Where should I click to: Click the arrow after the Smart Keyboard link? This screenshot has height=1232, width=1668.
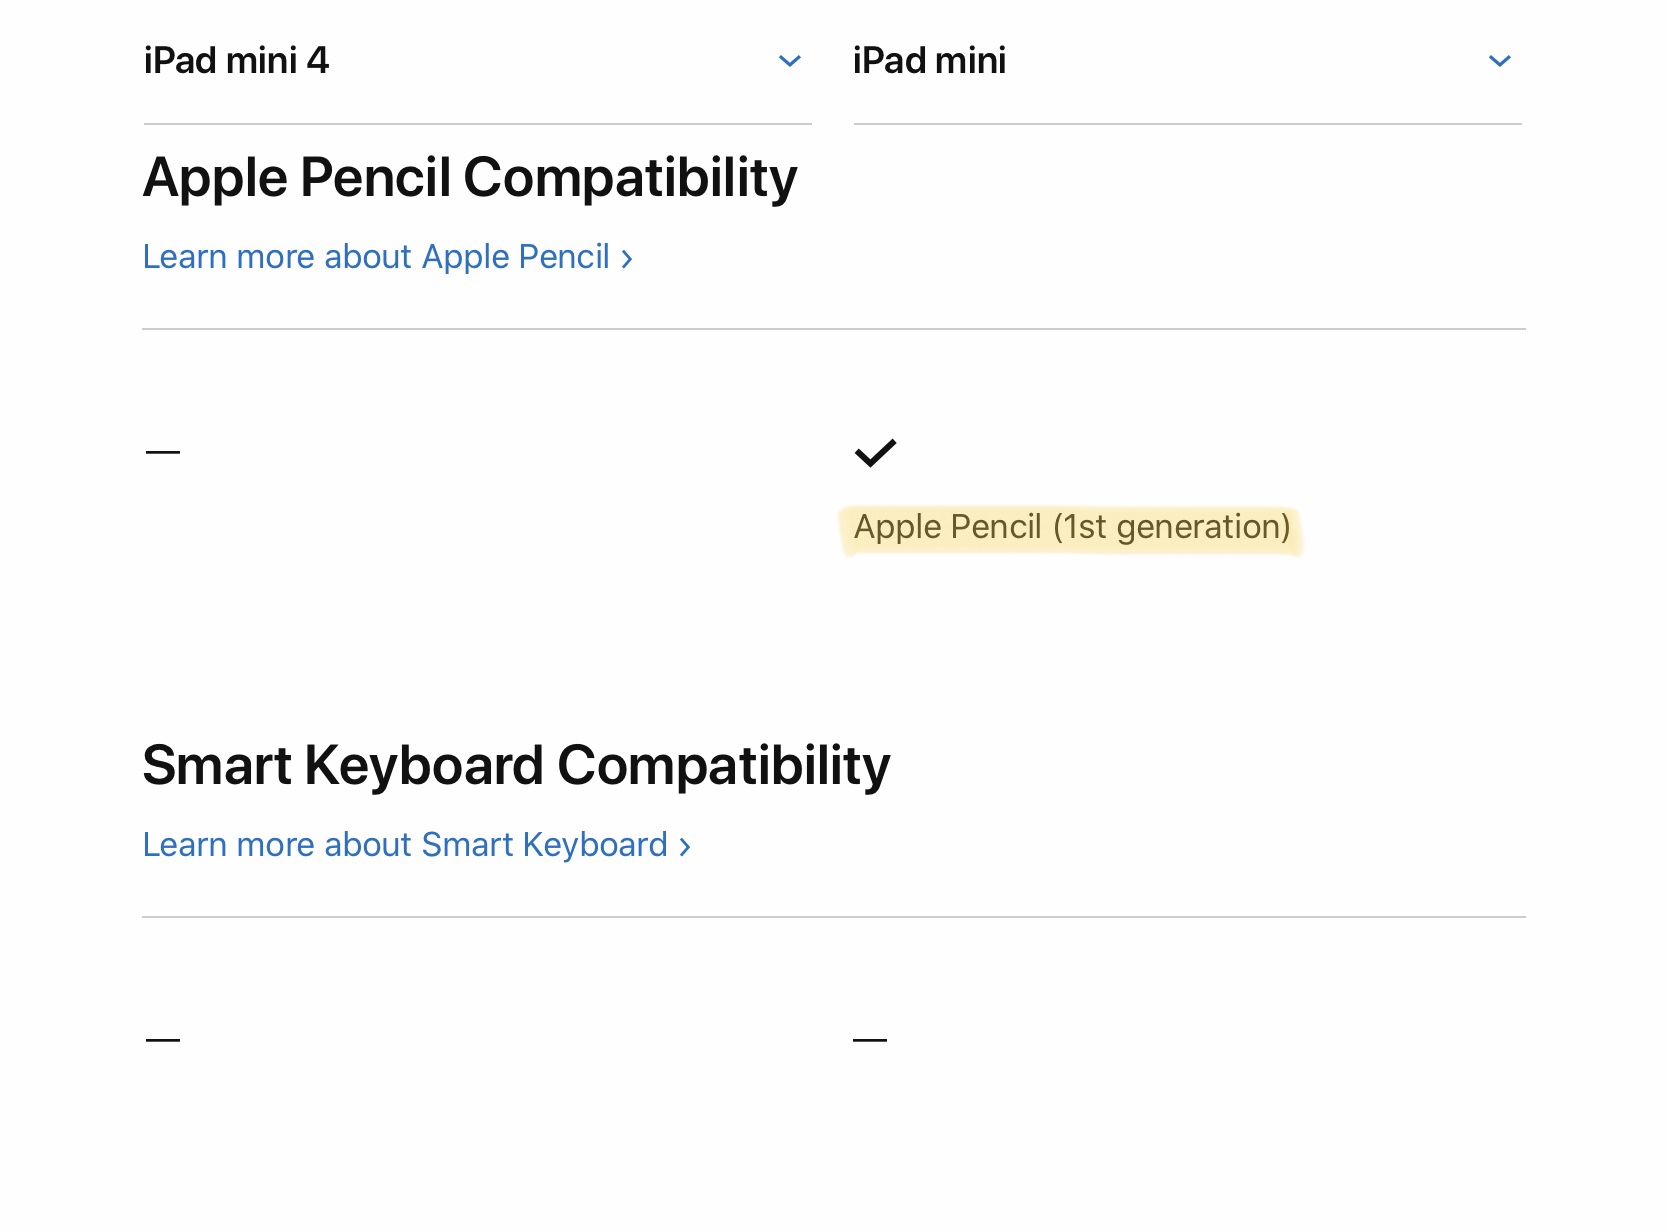pyautogui.click(x=685, y=847)
